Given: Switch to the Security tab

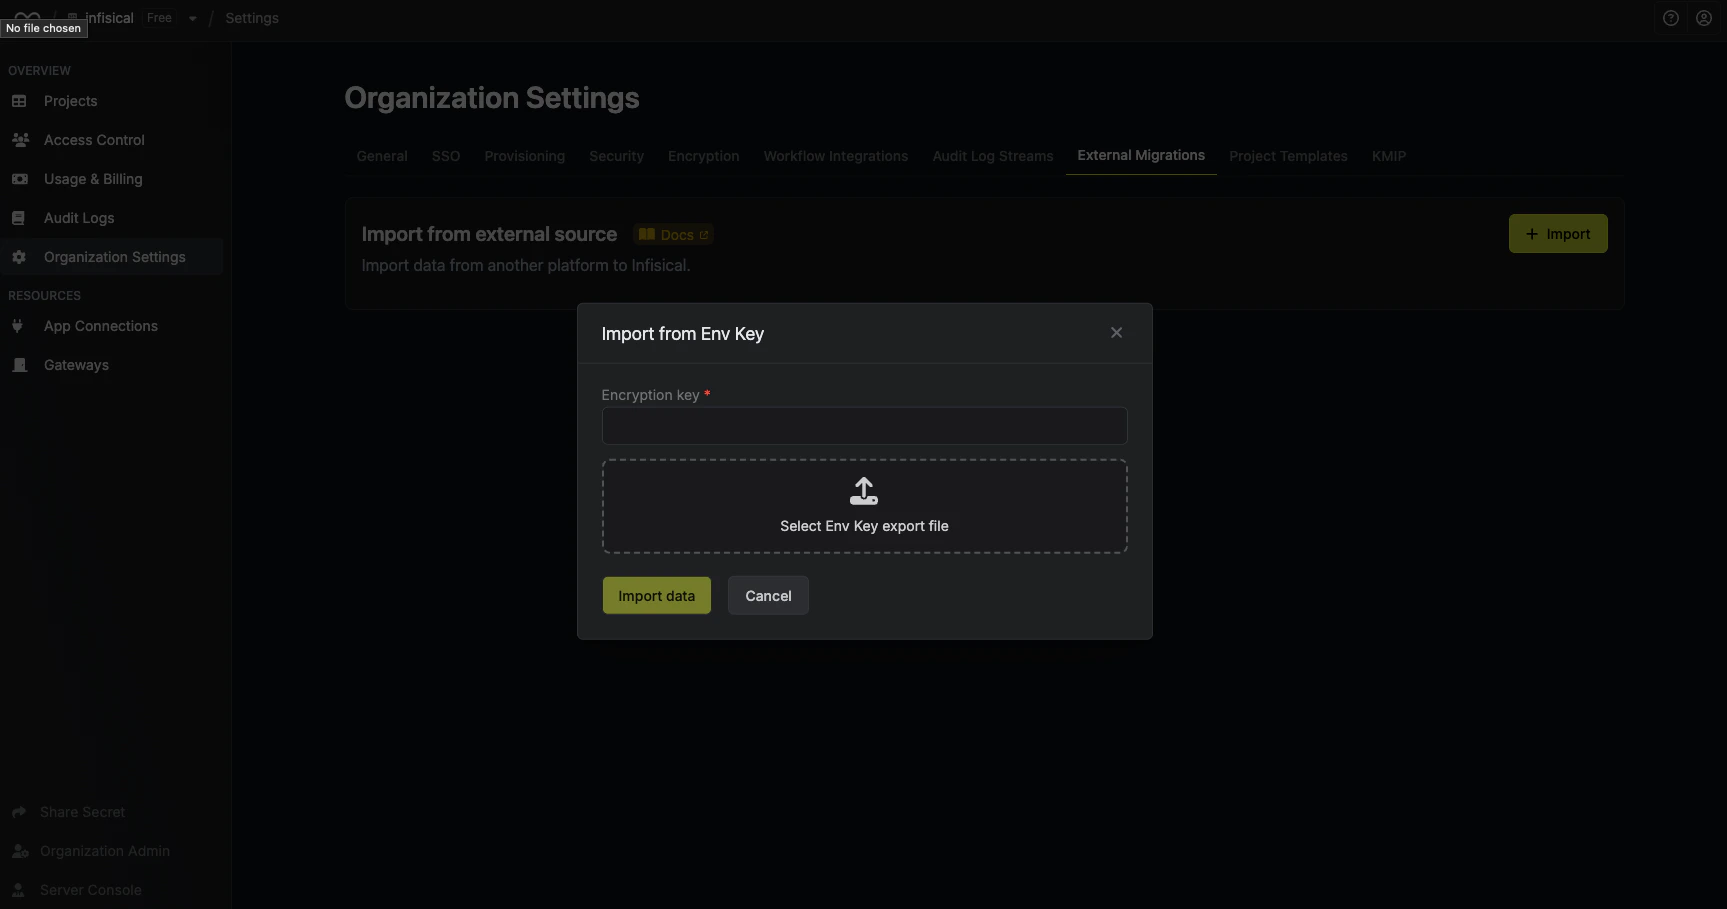Looking at the screenshot, I should click(x=616, y=156).
